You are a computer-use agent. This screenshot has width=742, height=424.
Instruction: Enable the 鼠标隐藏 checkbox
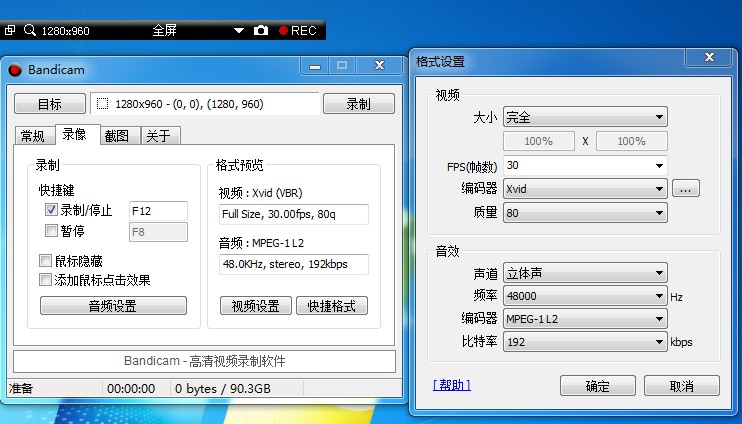pyautogui.click(x=45, y=260)
